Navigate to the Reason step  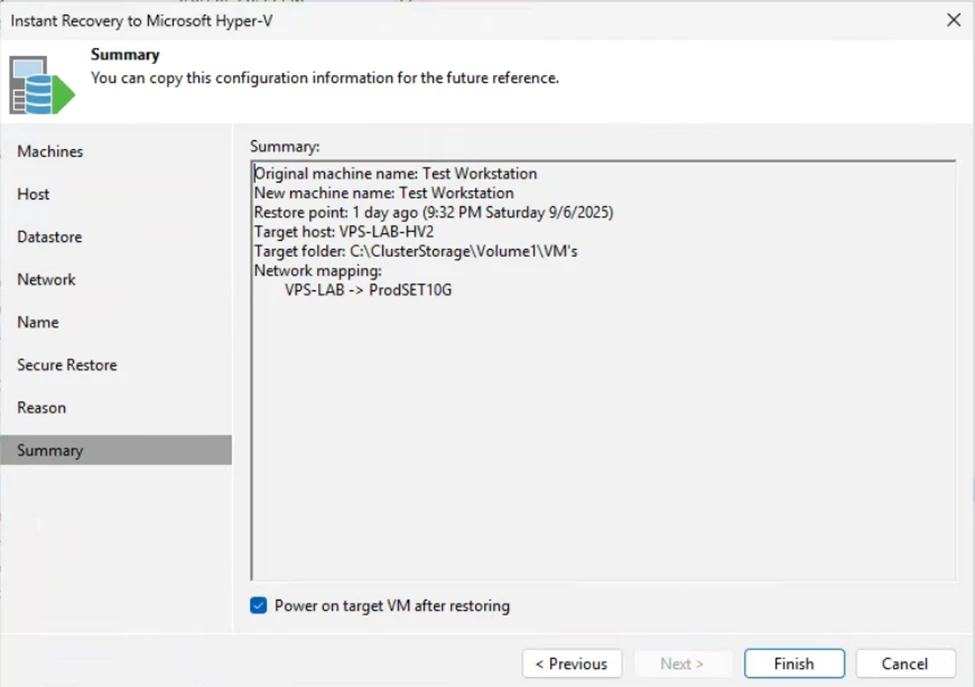pyautogui.click(x=42, y=408)
